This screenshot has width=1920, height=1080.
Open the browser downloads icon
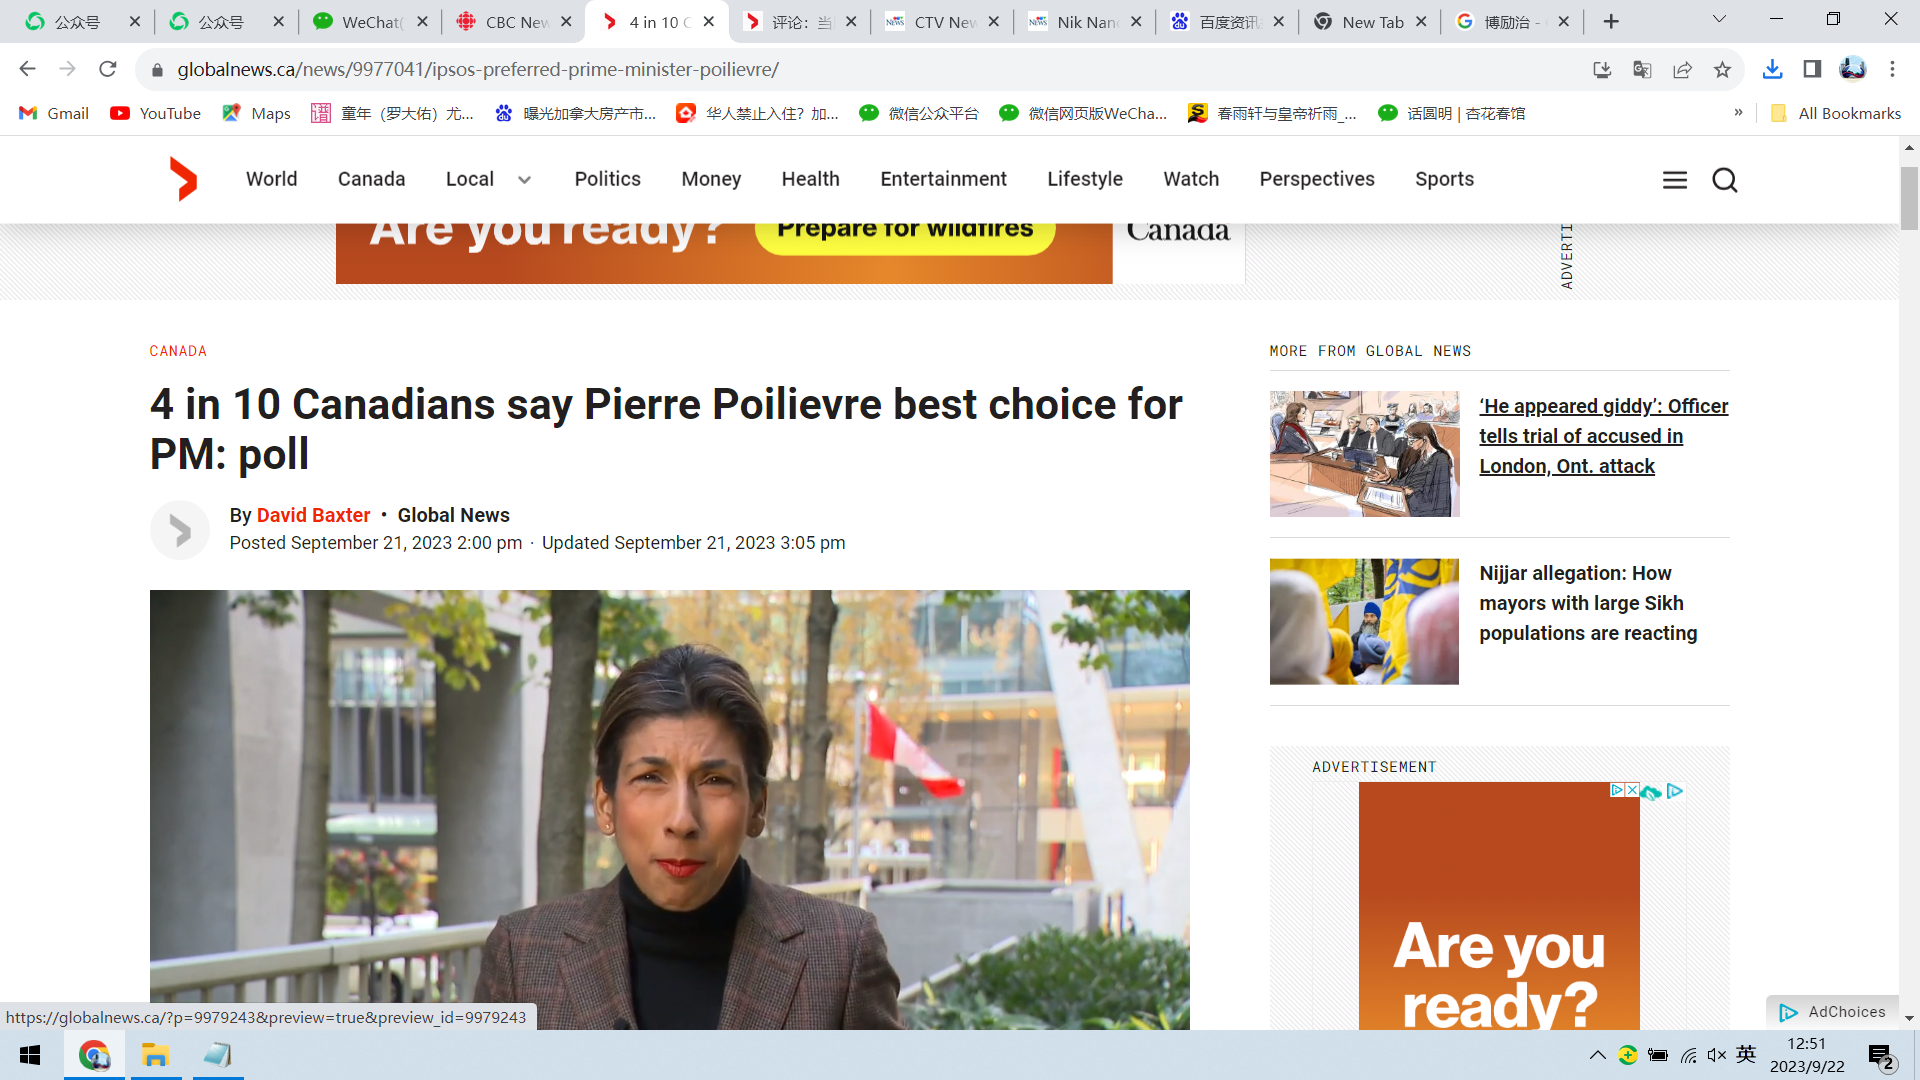[1772, 69]
